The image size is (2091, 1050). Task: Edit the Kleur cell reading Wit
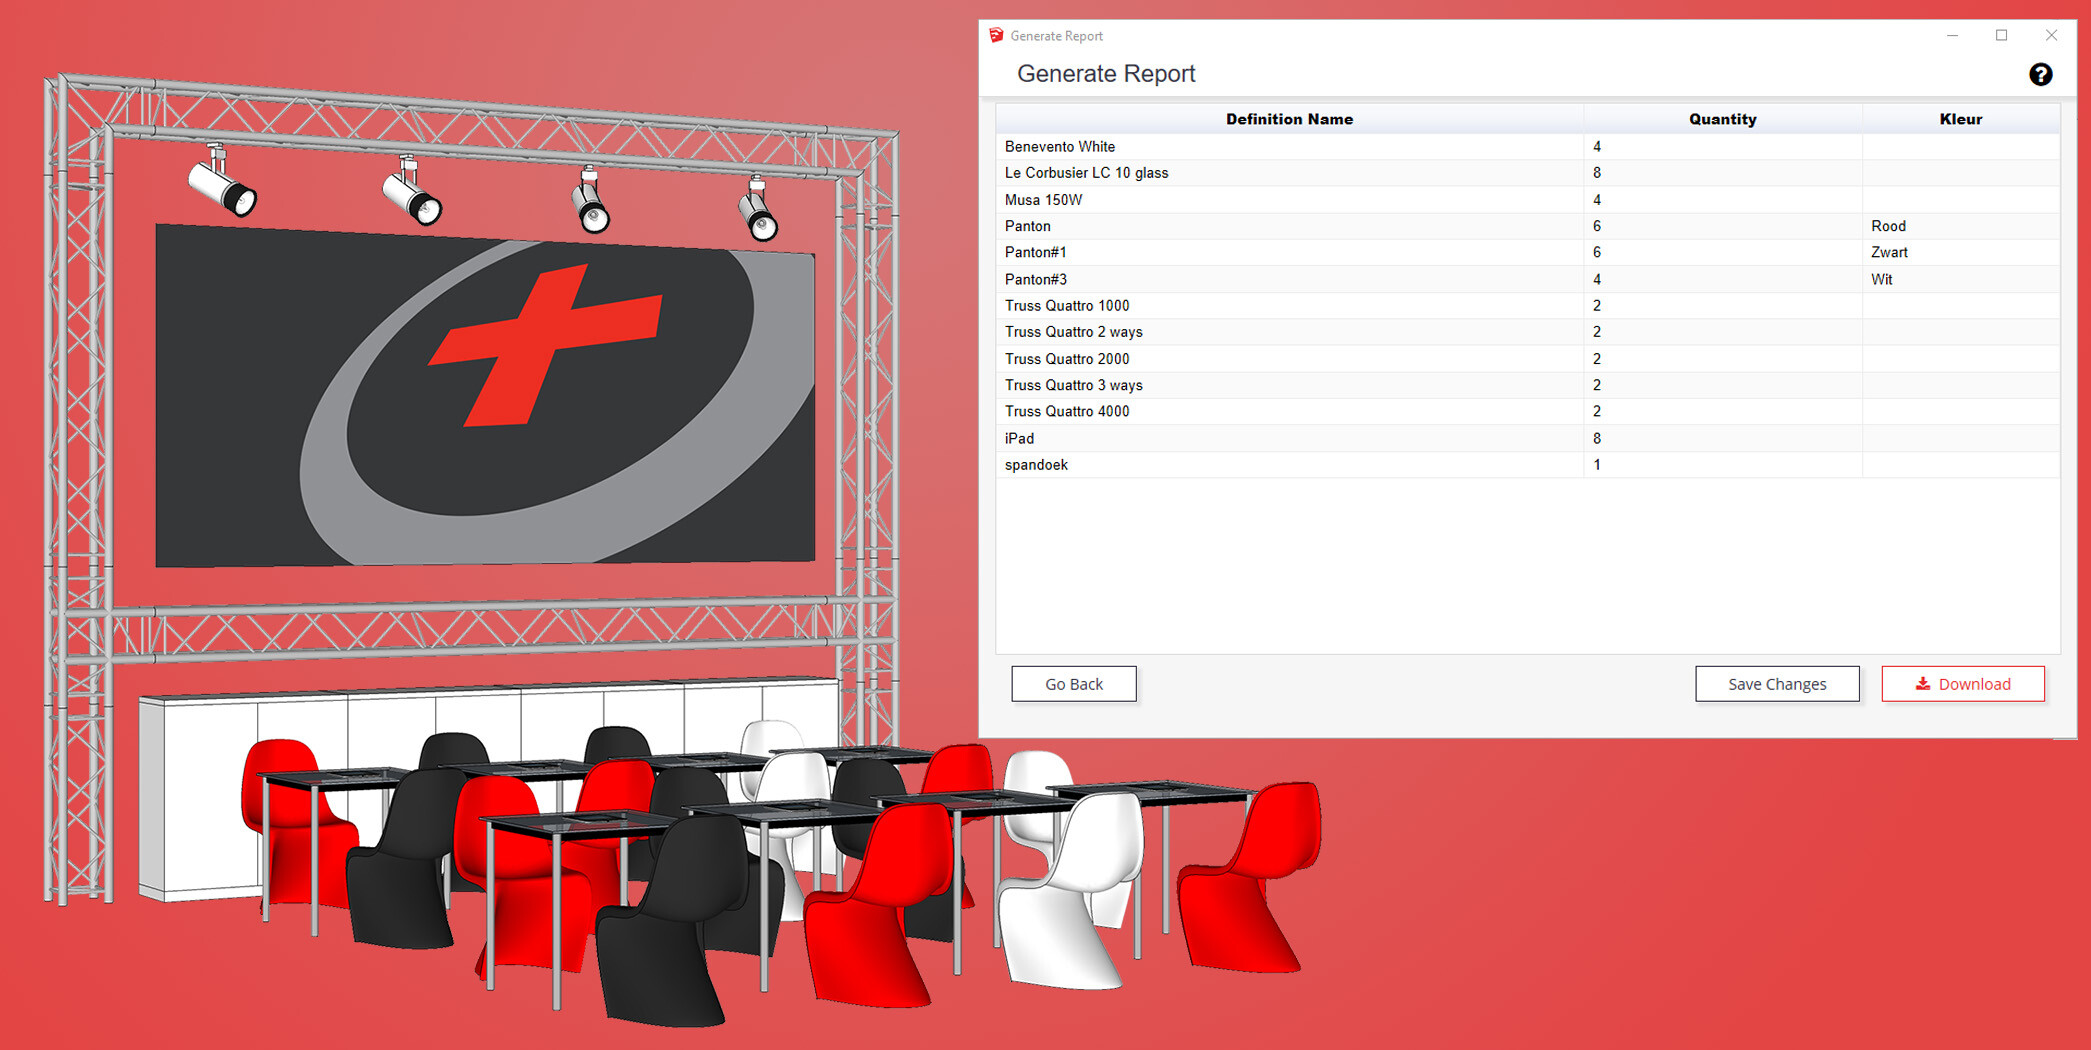[1881, 280]
